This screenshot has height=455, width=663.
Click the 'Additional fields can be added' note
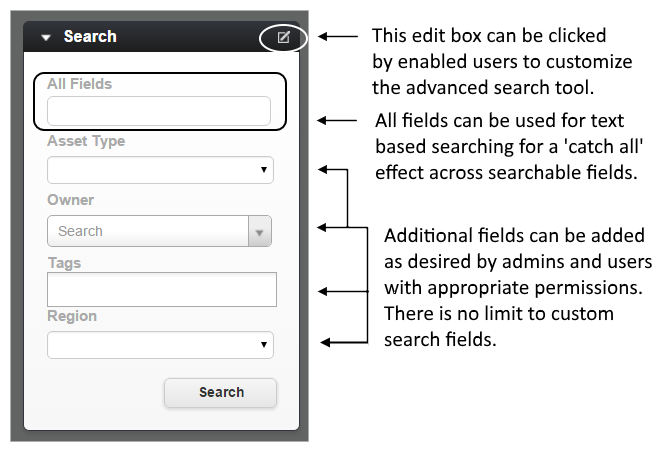coord(518,288)
